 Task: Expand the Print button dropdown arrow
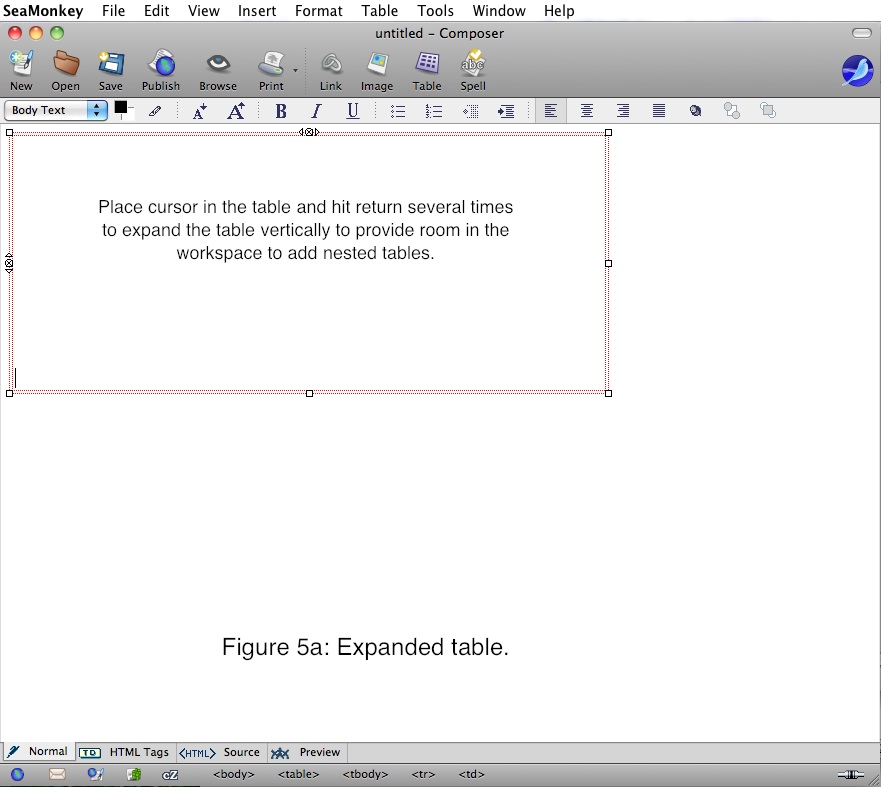295,71
